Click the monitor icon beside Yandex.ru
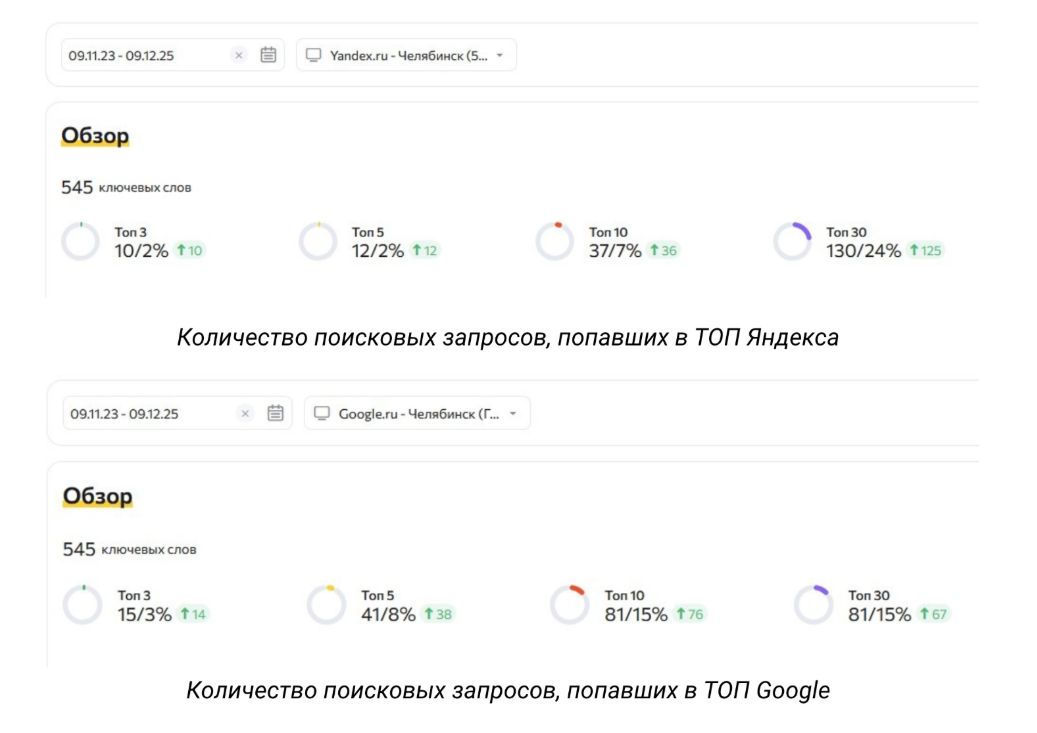The image size is (1037, 733). click(x=313, y=55)
